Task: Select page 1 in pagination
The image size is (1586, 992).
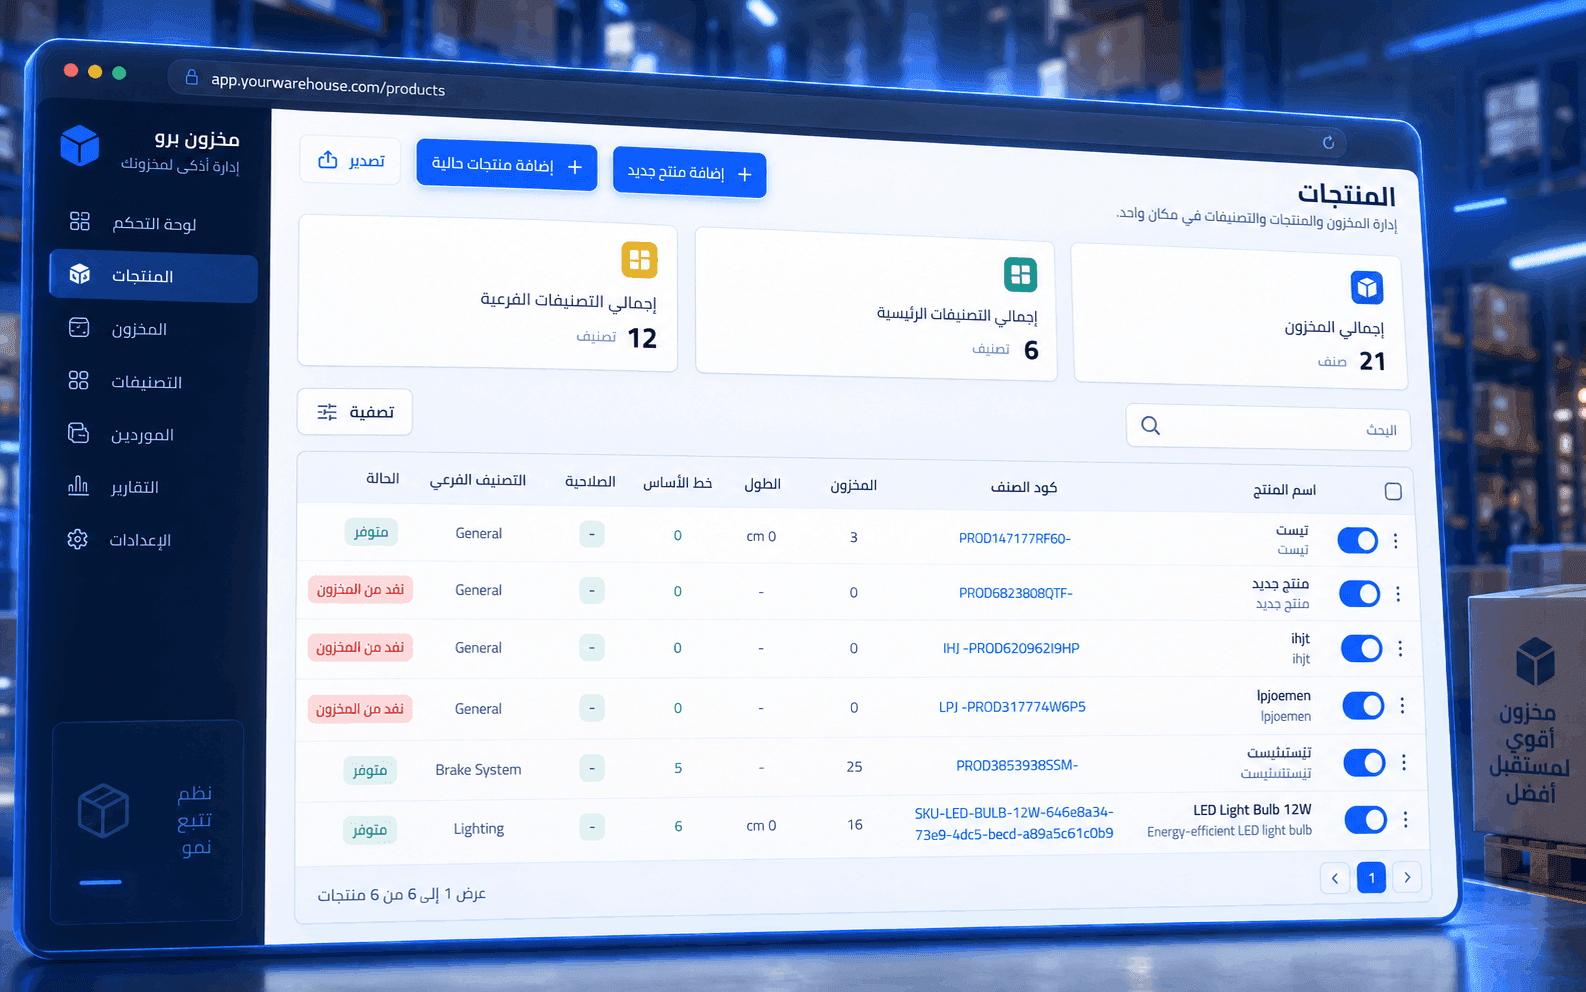Action: click(1371, 878)
